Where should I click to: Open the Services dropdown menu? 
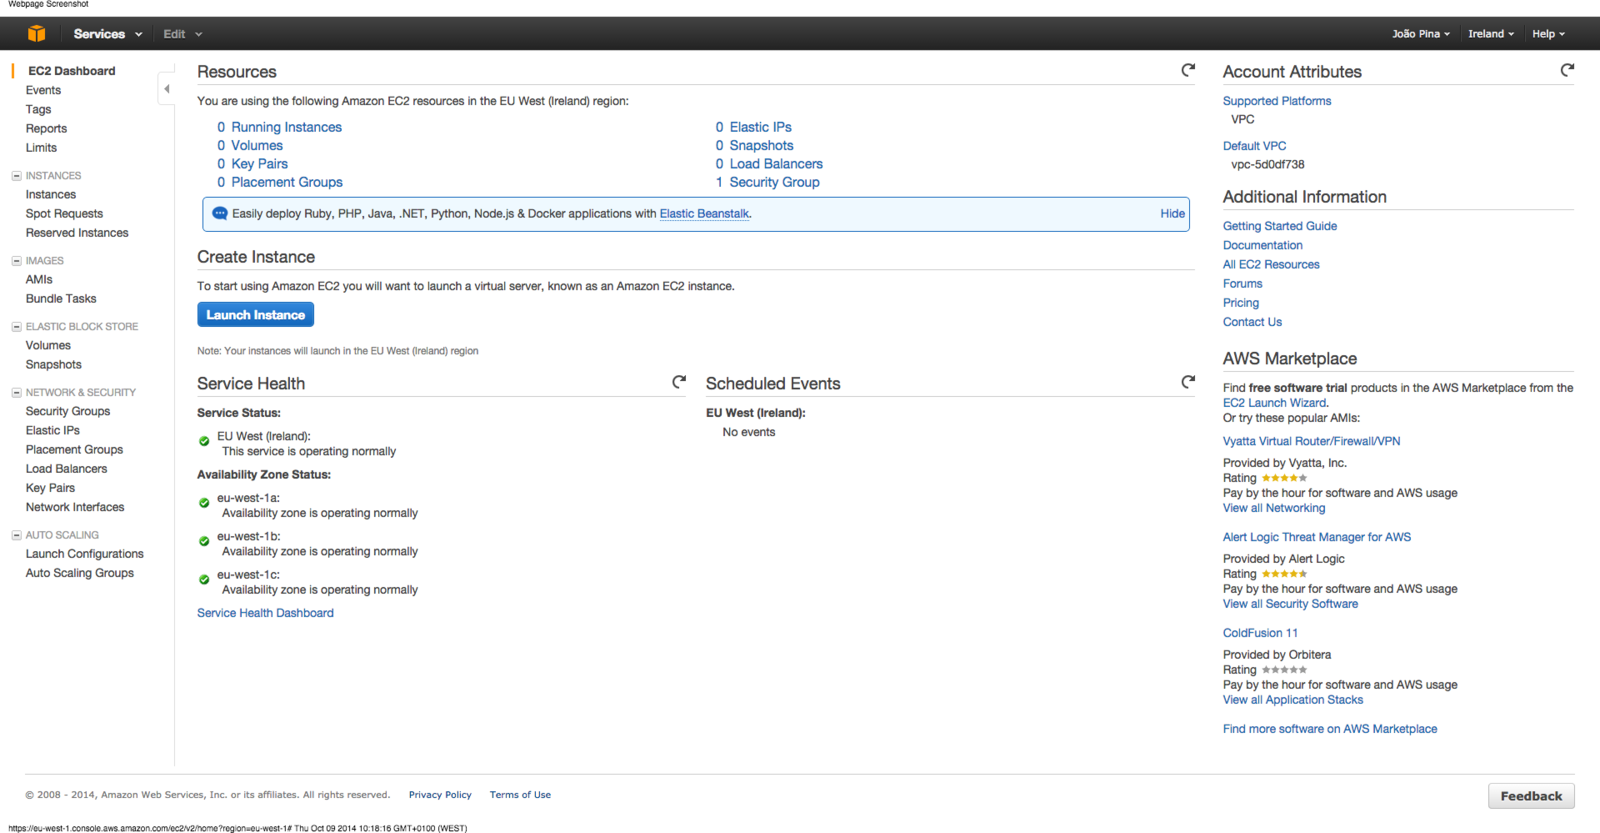pyautogui.click(x=107, y=34)
